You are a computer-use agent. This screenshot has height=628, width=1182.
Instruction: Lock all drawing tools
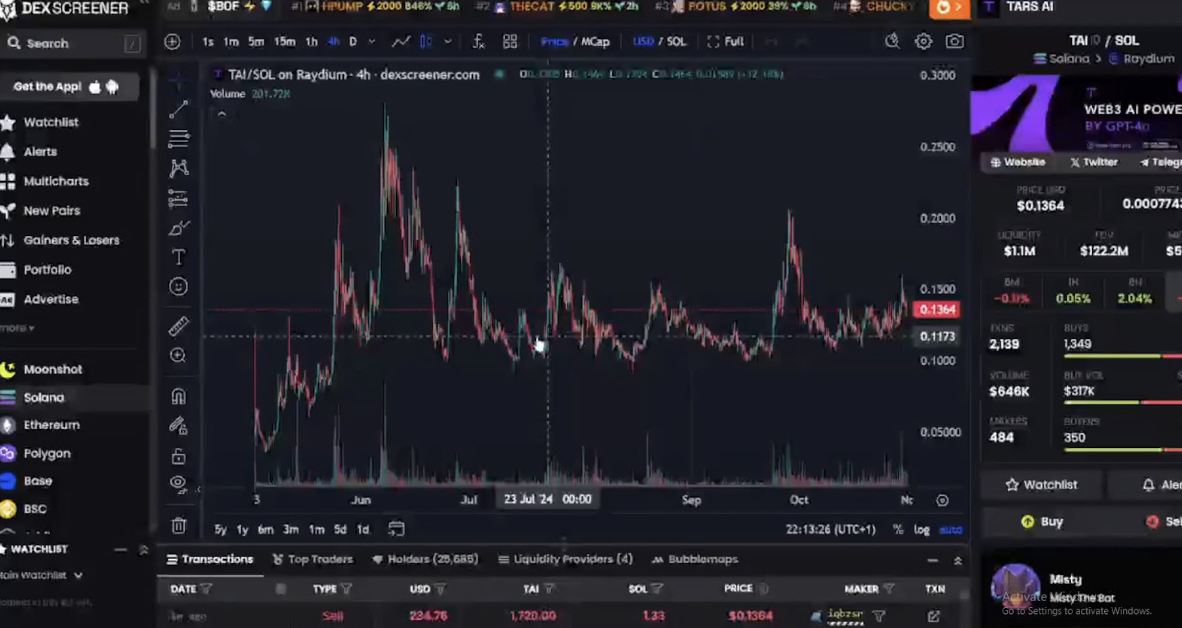point(178,456)
